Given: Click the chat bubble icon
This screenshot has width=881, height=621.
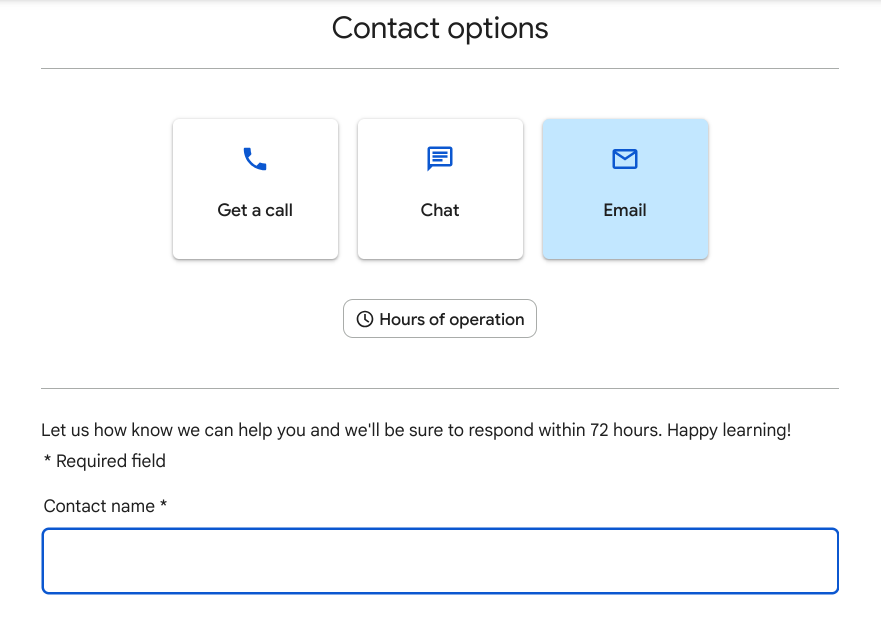Looking at the screenshot, I should pos(440,159).
